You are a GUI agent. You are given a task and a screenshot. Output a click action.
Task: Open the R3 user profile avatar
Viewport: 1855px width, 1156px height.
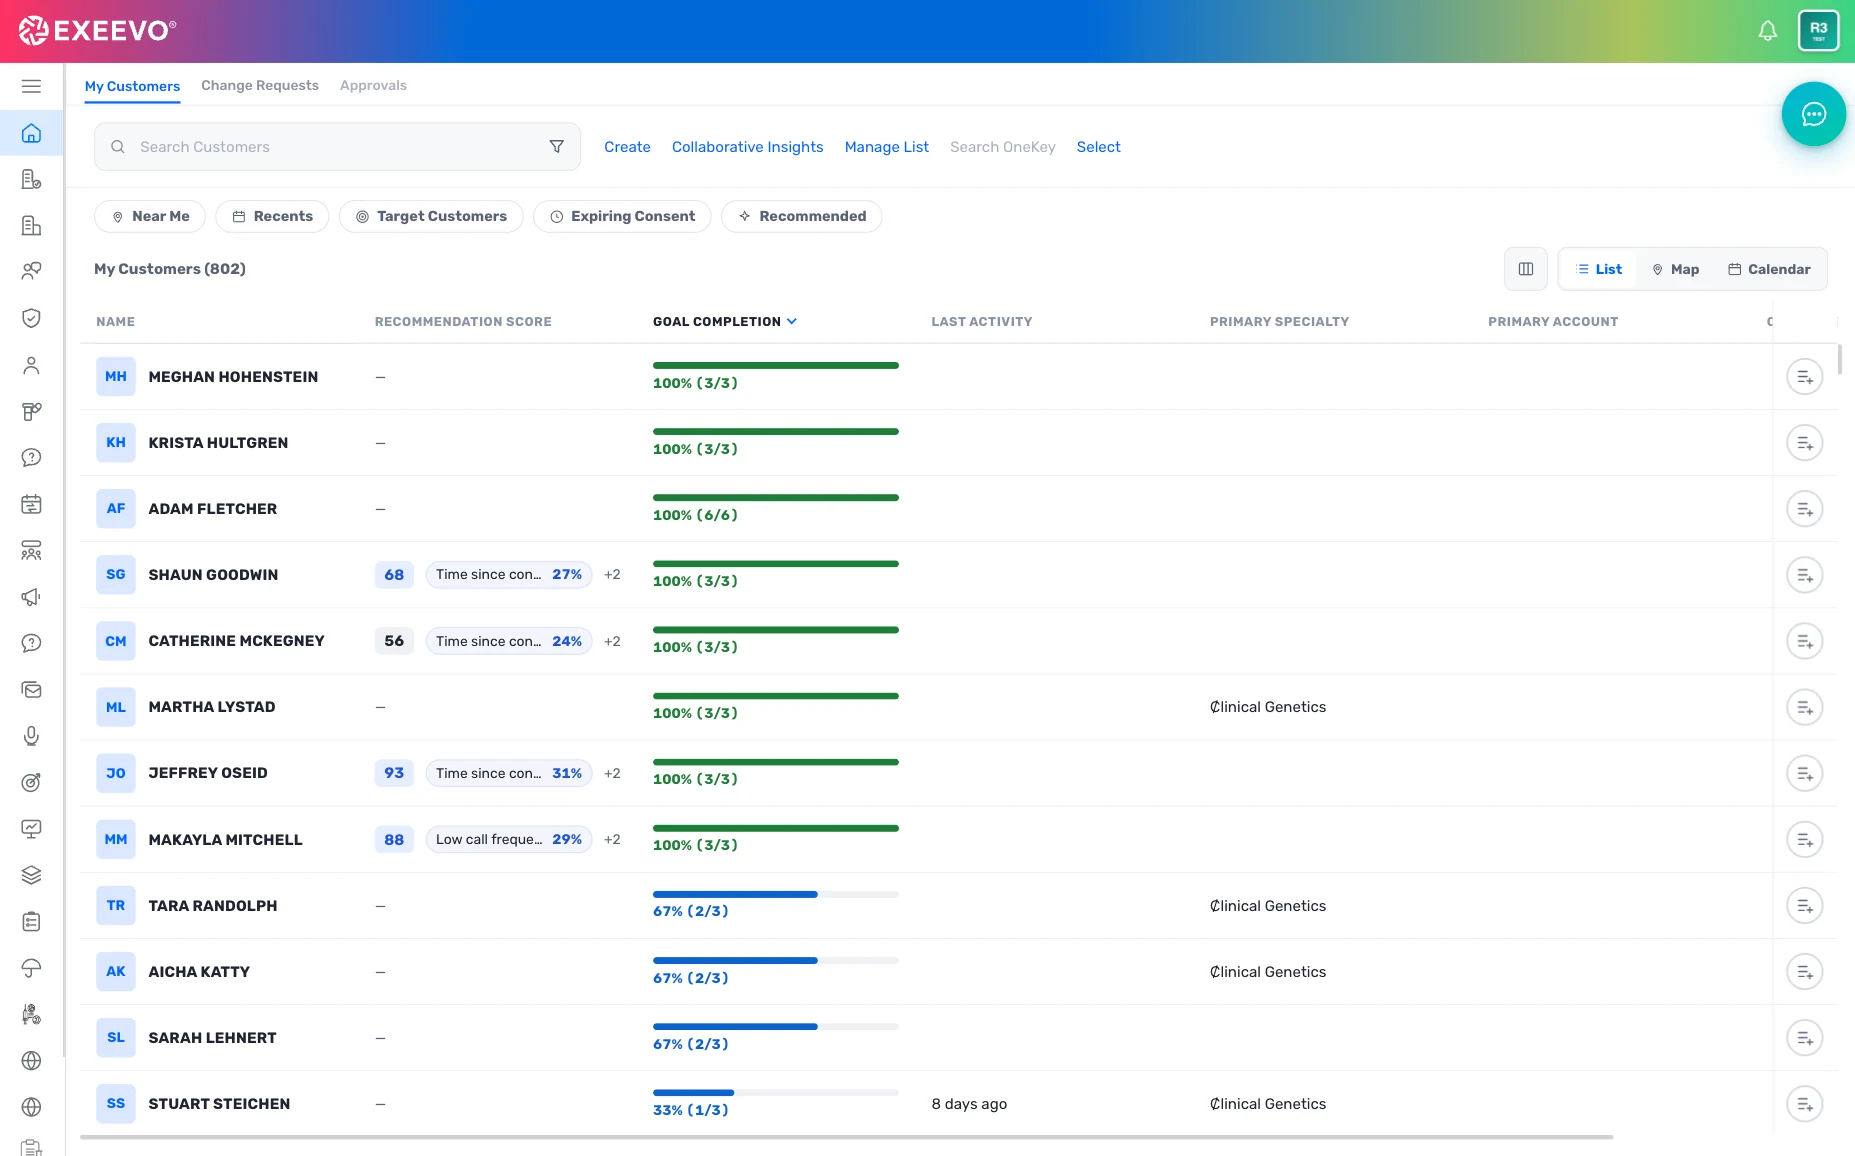(1818, 30)
